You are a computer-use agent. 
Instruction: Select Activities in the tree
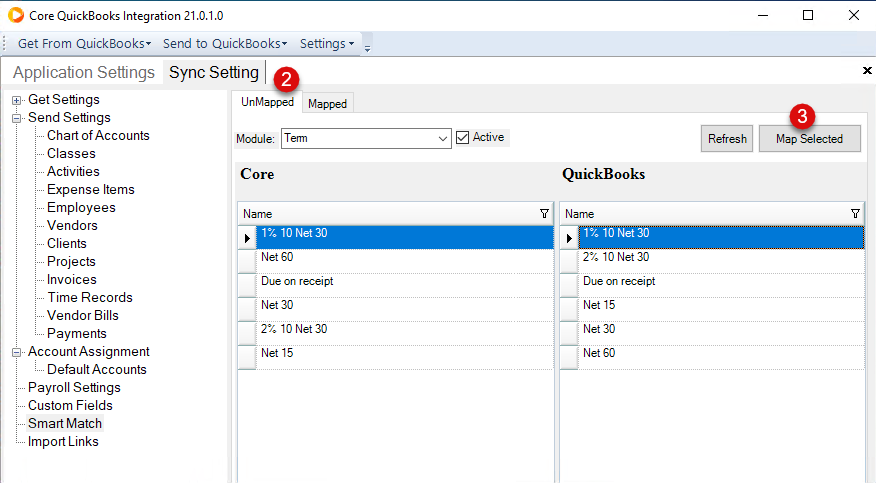[x=73, y=171]
